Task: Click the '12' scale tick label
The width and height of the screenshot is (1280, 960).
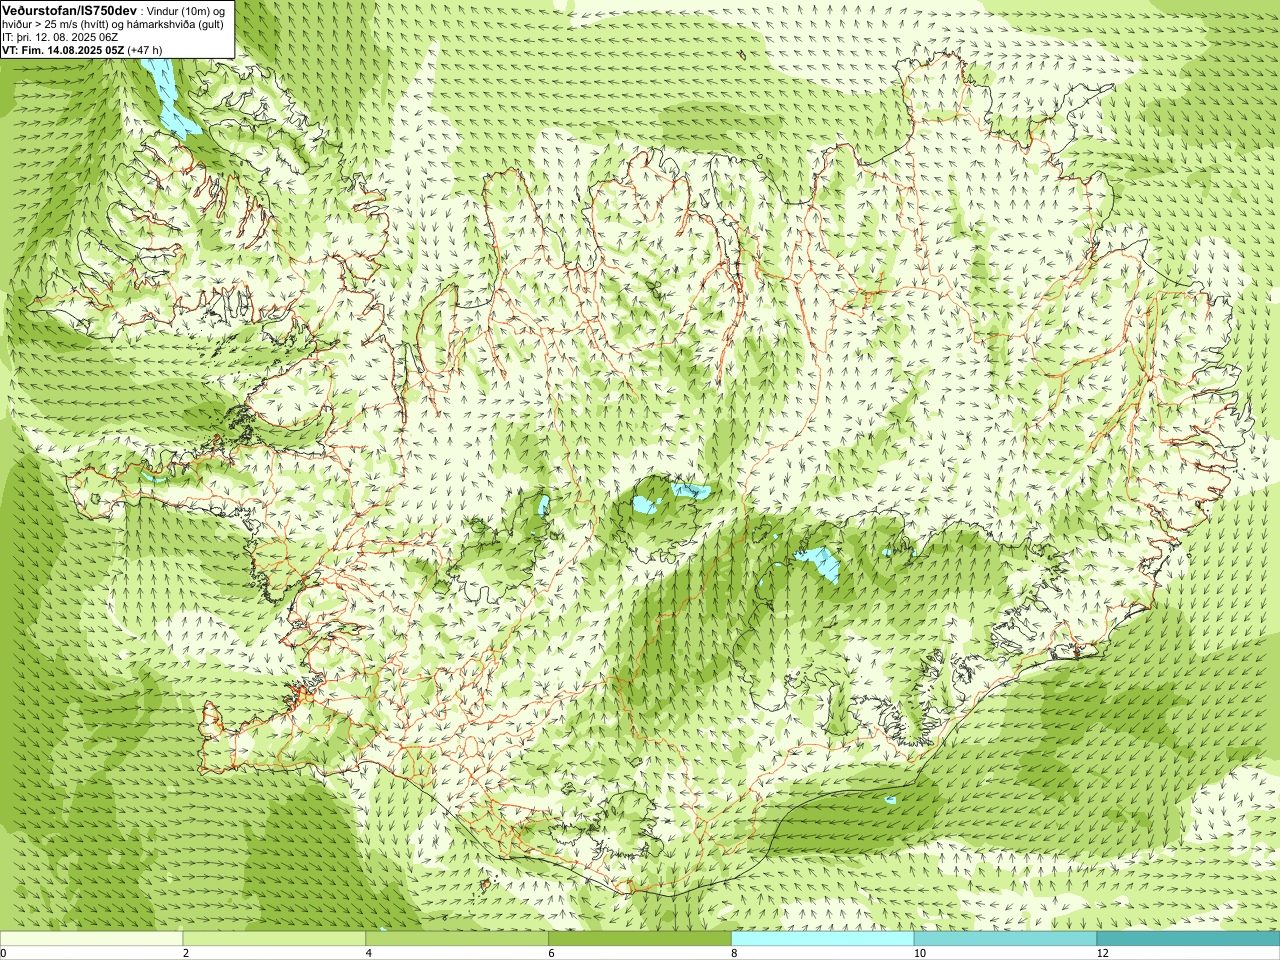Action: point(1103,953)
